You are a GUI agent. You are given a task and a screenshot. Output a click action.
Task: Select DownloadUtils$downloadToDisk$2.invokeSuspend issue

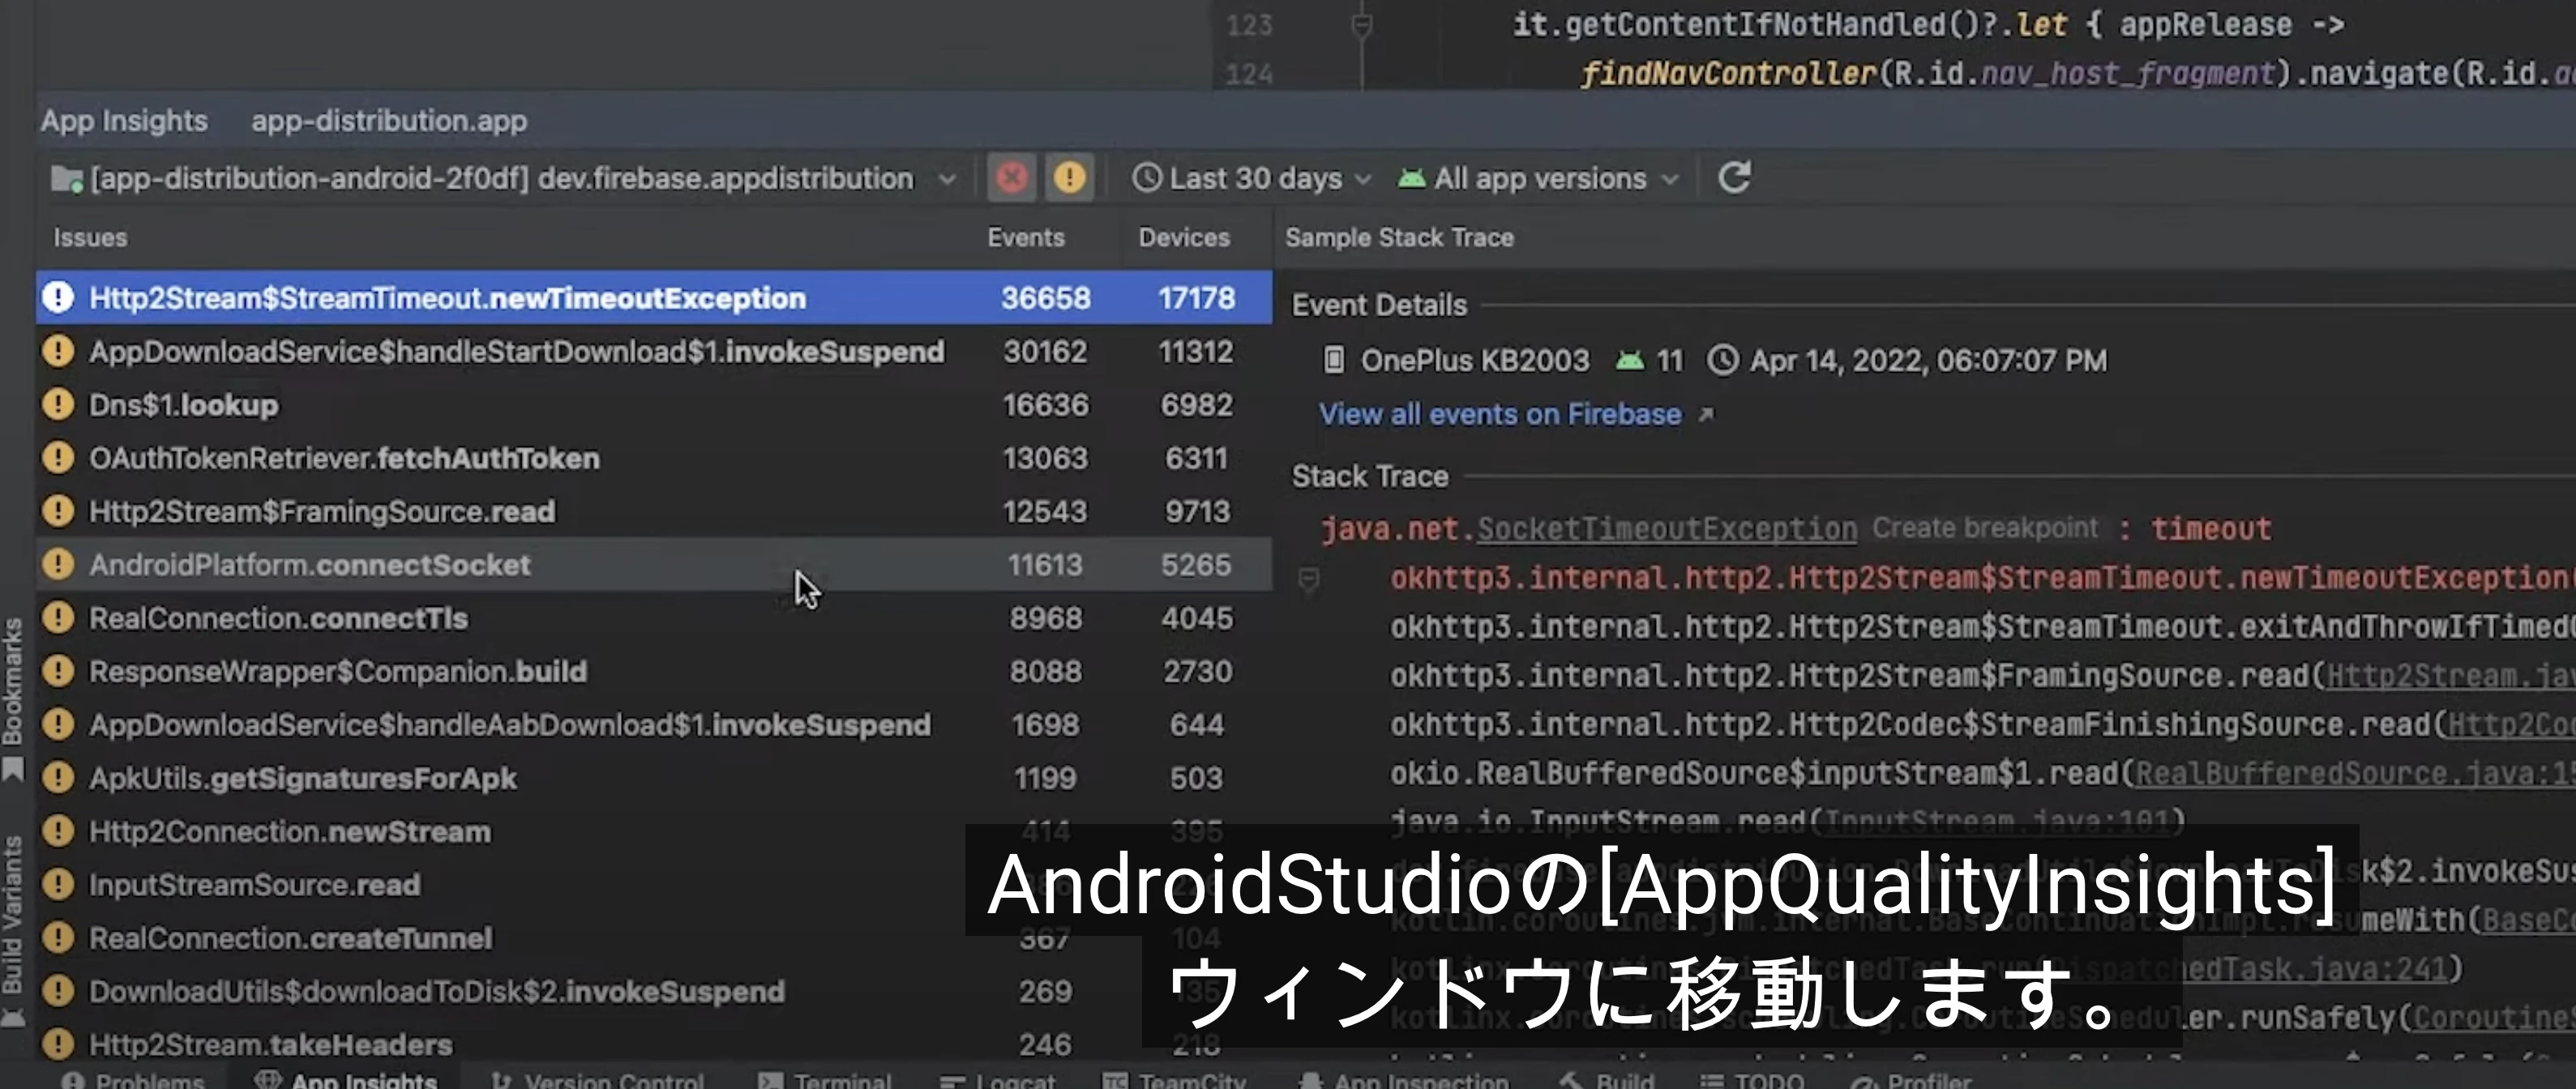pyautogui.click(x=654, y=991)
